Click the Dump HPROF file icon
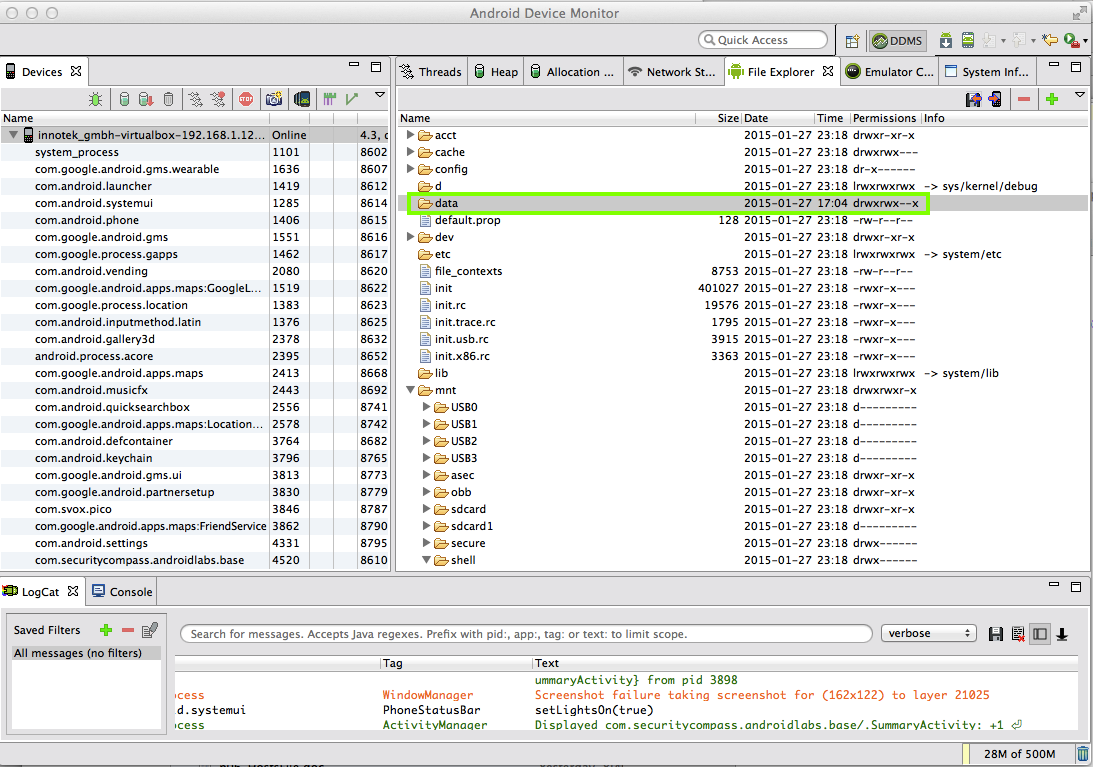The height and width of the screenshot is (767, 1093). point(146,99)
